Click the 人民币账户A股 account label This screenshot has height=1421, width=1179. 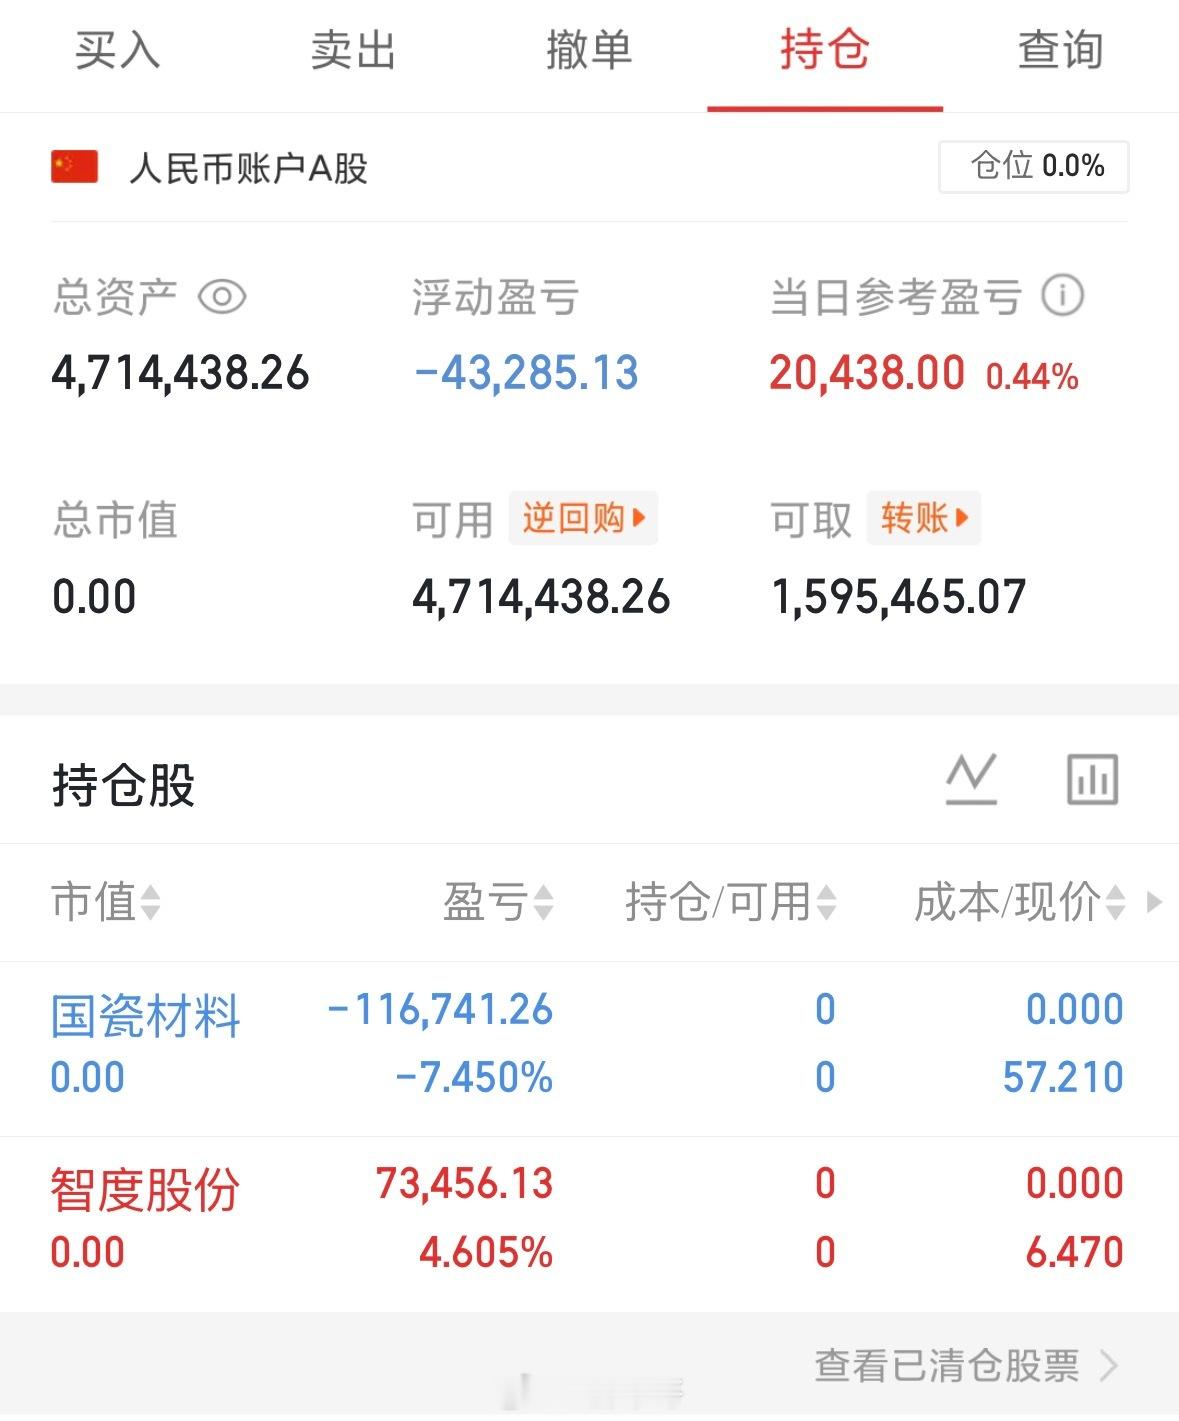click(x=248, y=168)
